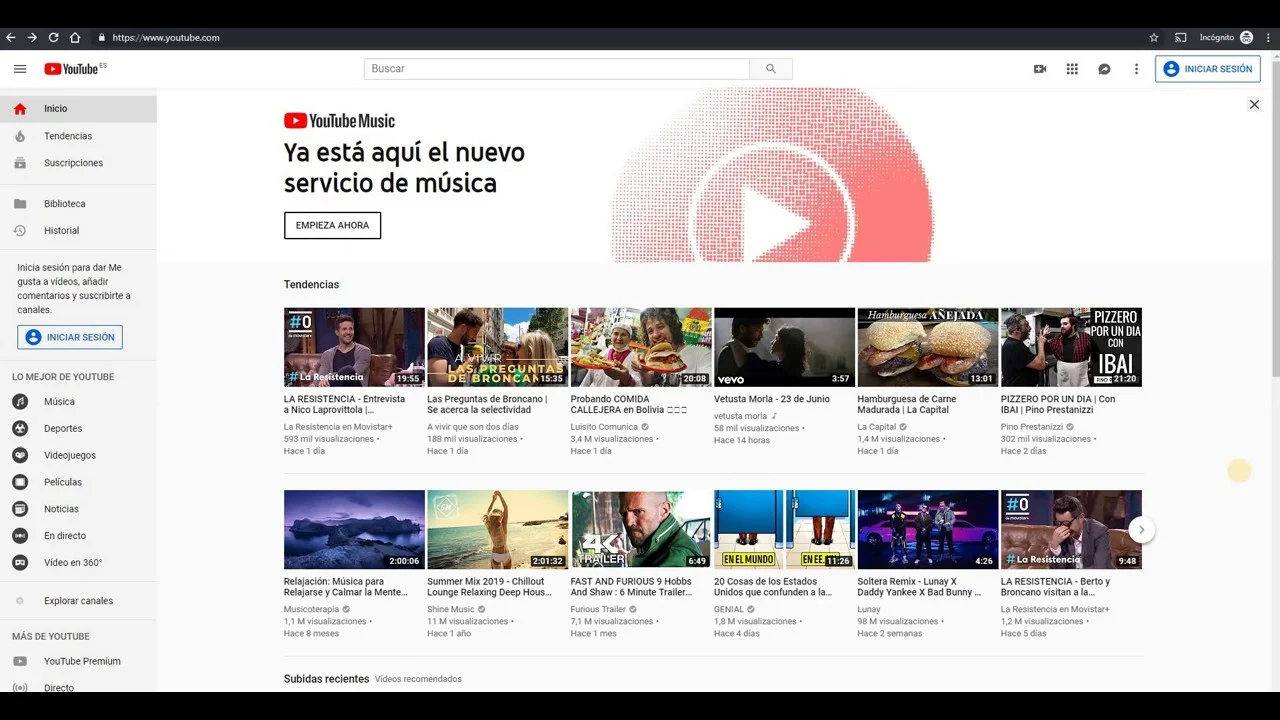Image resolution: width=1280 pixels, height=720 pixels.
Task: Open the messages bubble icon
Action: (1104, 69)
